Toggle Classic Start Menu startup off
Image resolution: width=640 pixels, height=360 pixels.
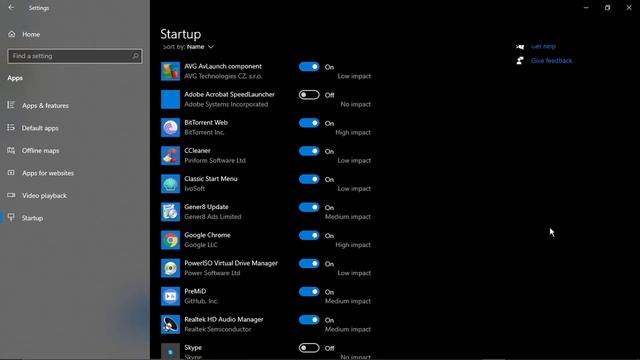point(309,179)
